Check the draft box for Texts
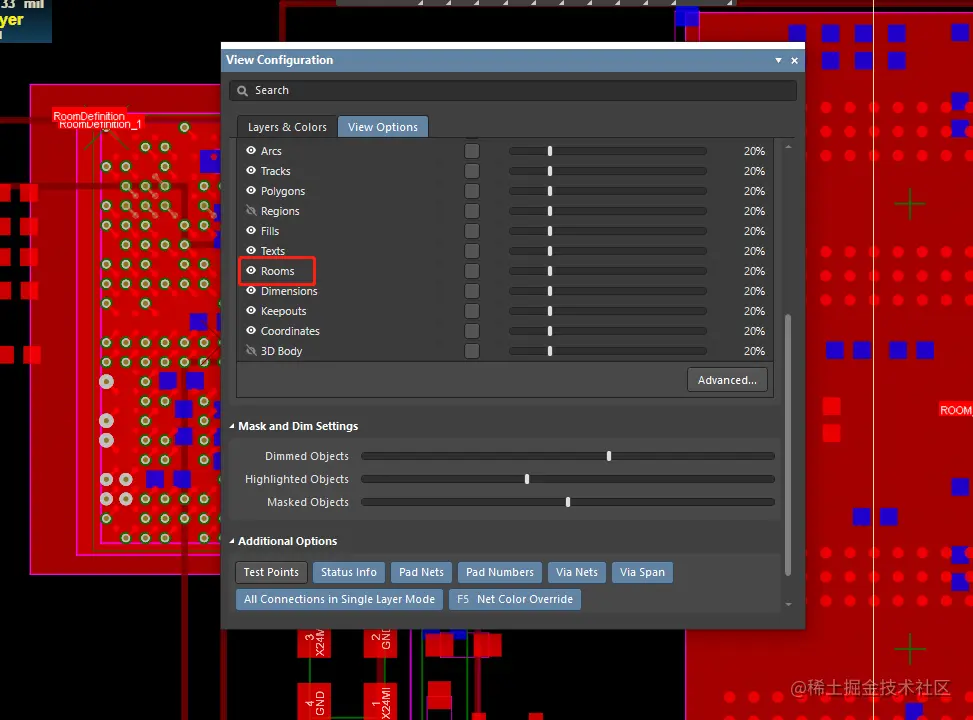Screen dimensions: 973x720 pyautogui.click(x=472, y=251)
